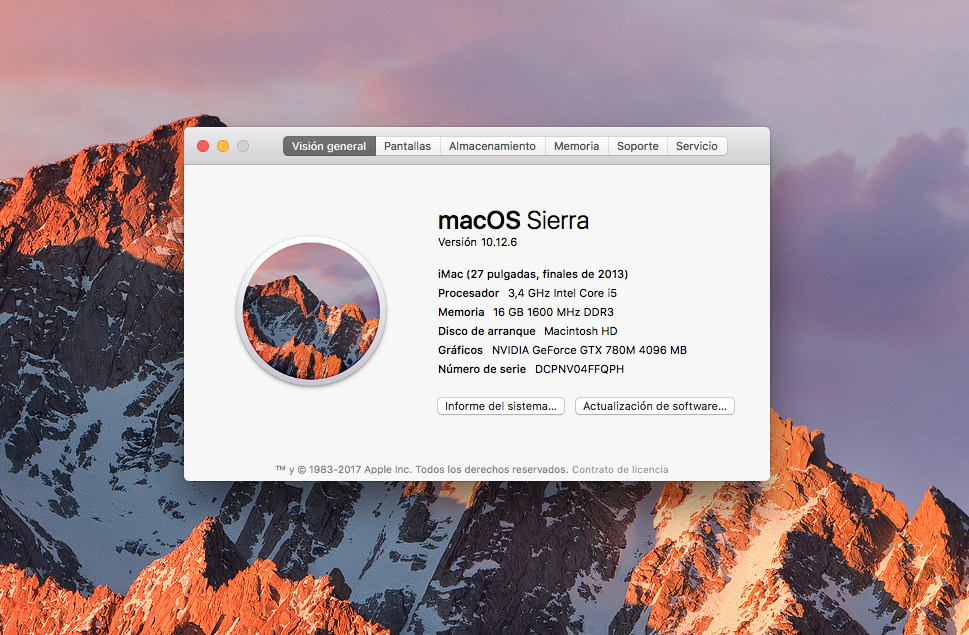Go to the Memoria tab
969x635 pixels.
577,146
